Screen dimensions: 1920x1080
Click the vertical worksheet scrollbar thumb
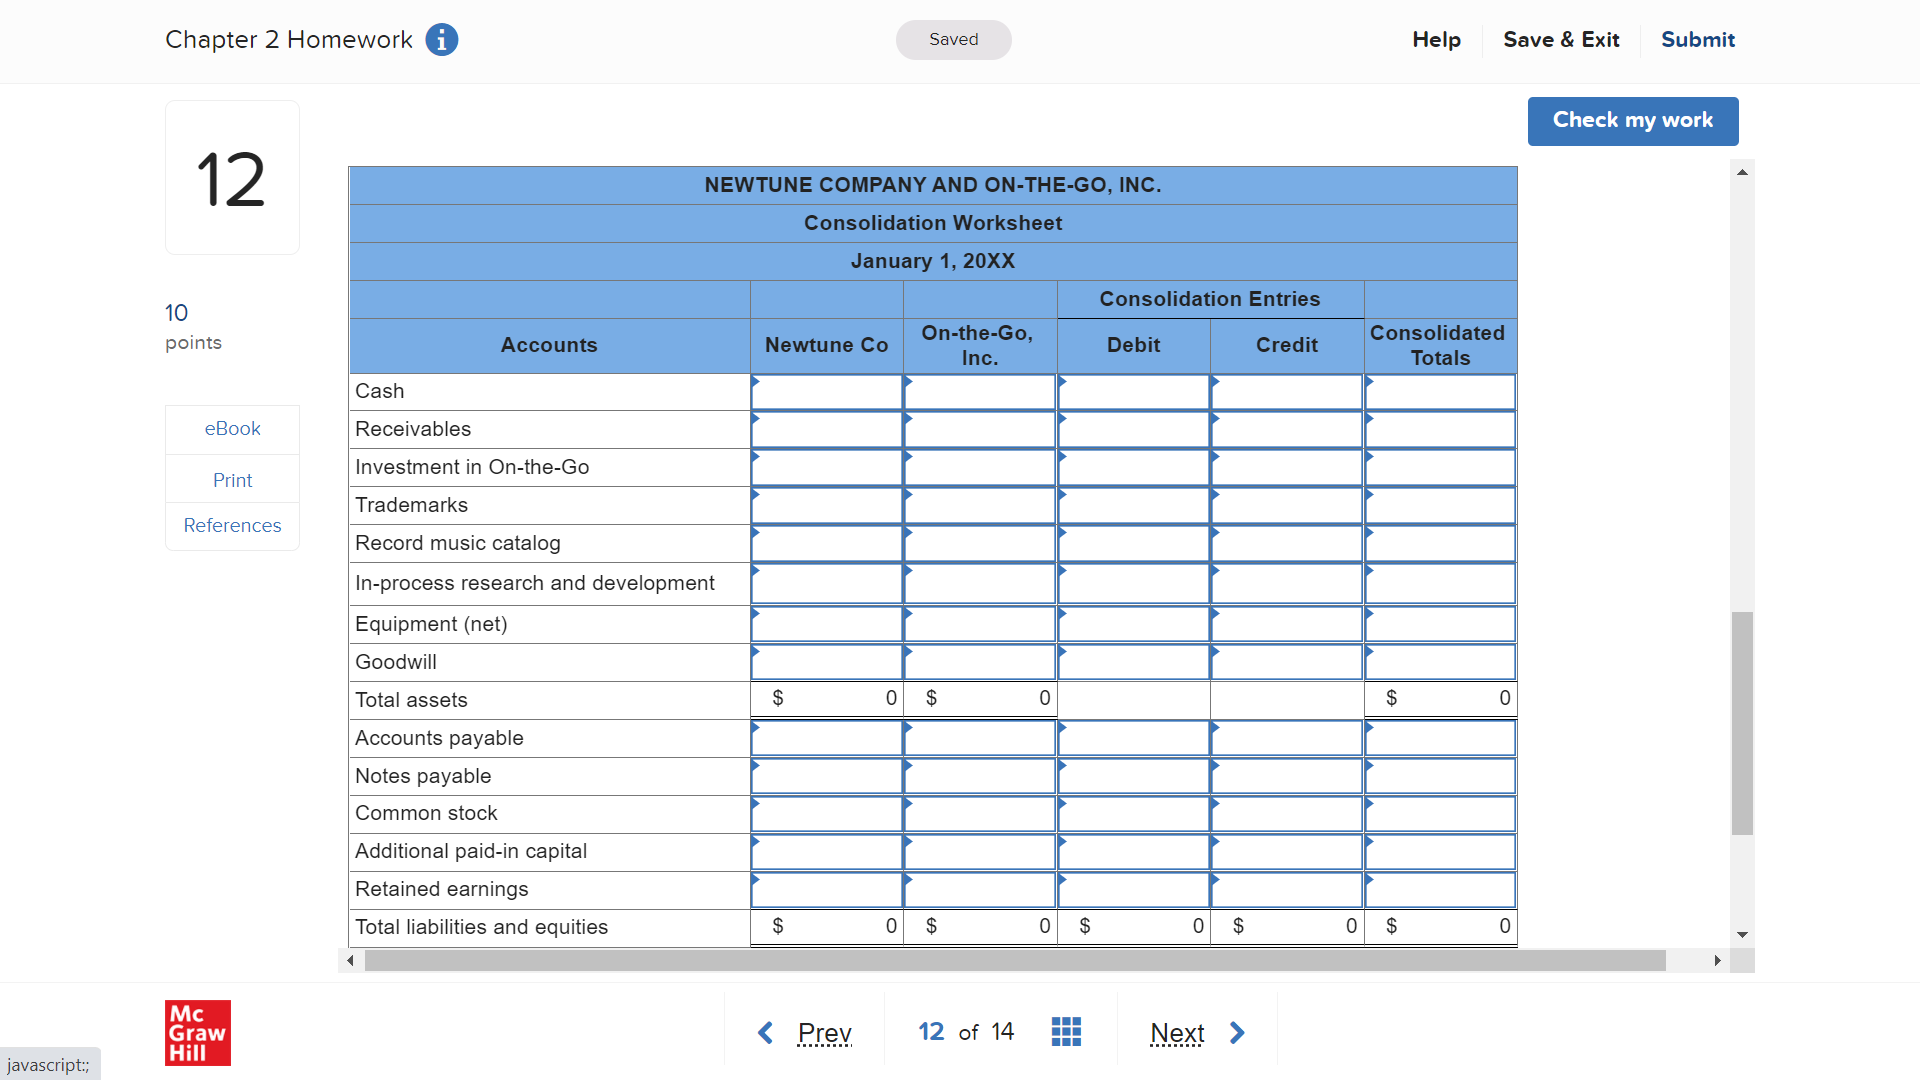[1742, 722]
